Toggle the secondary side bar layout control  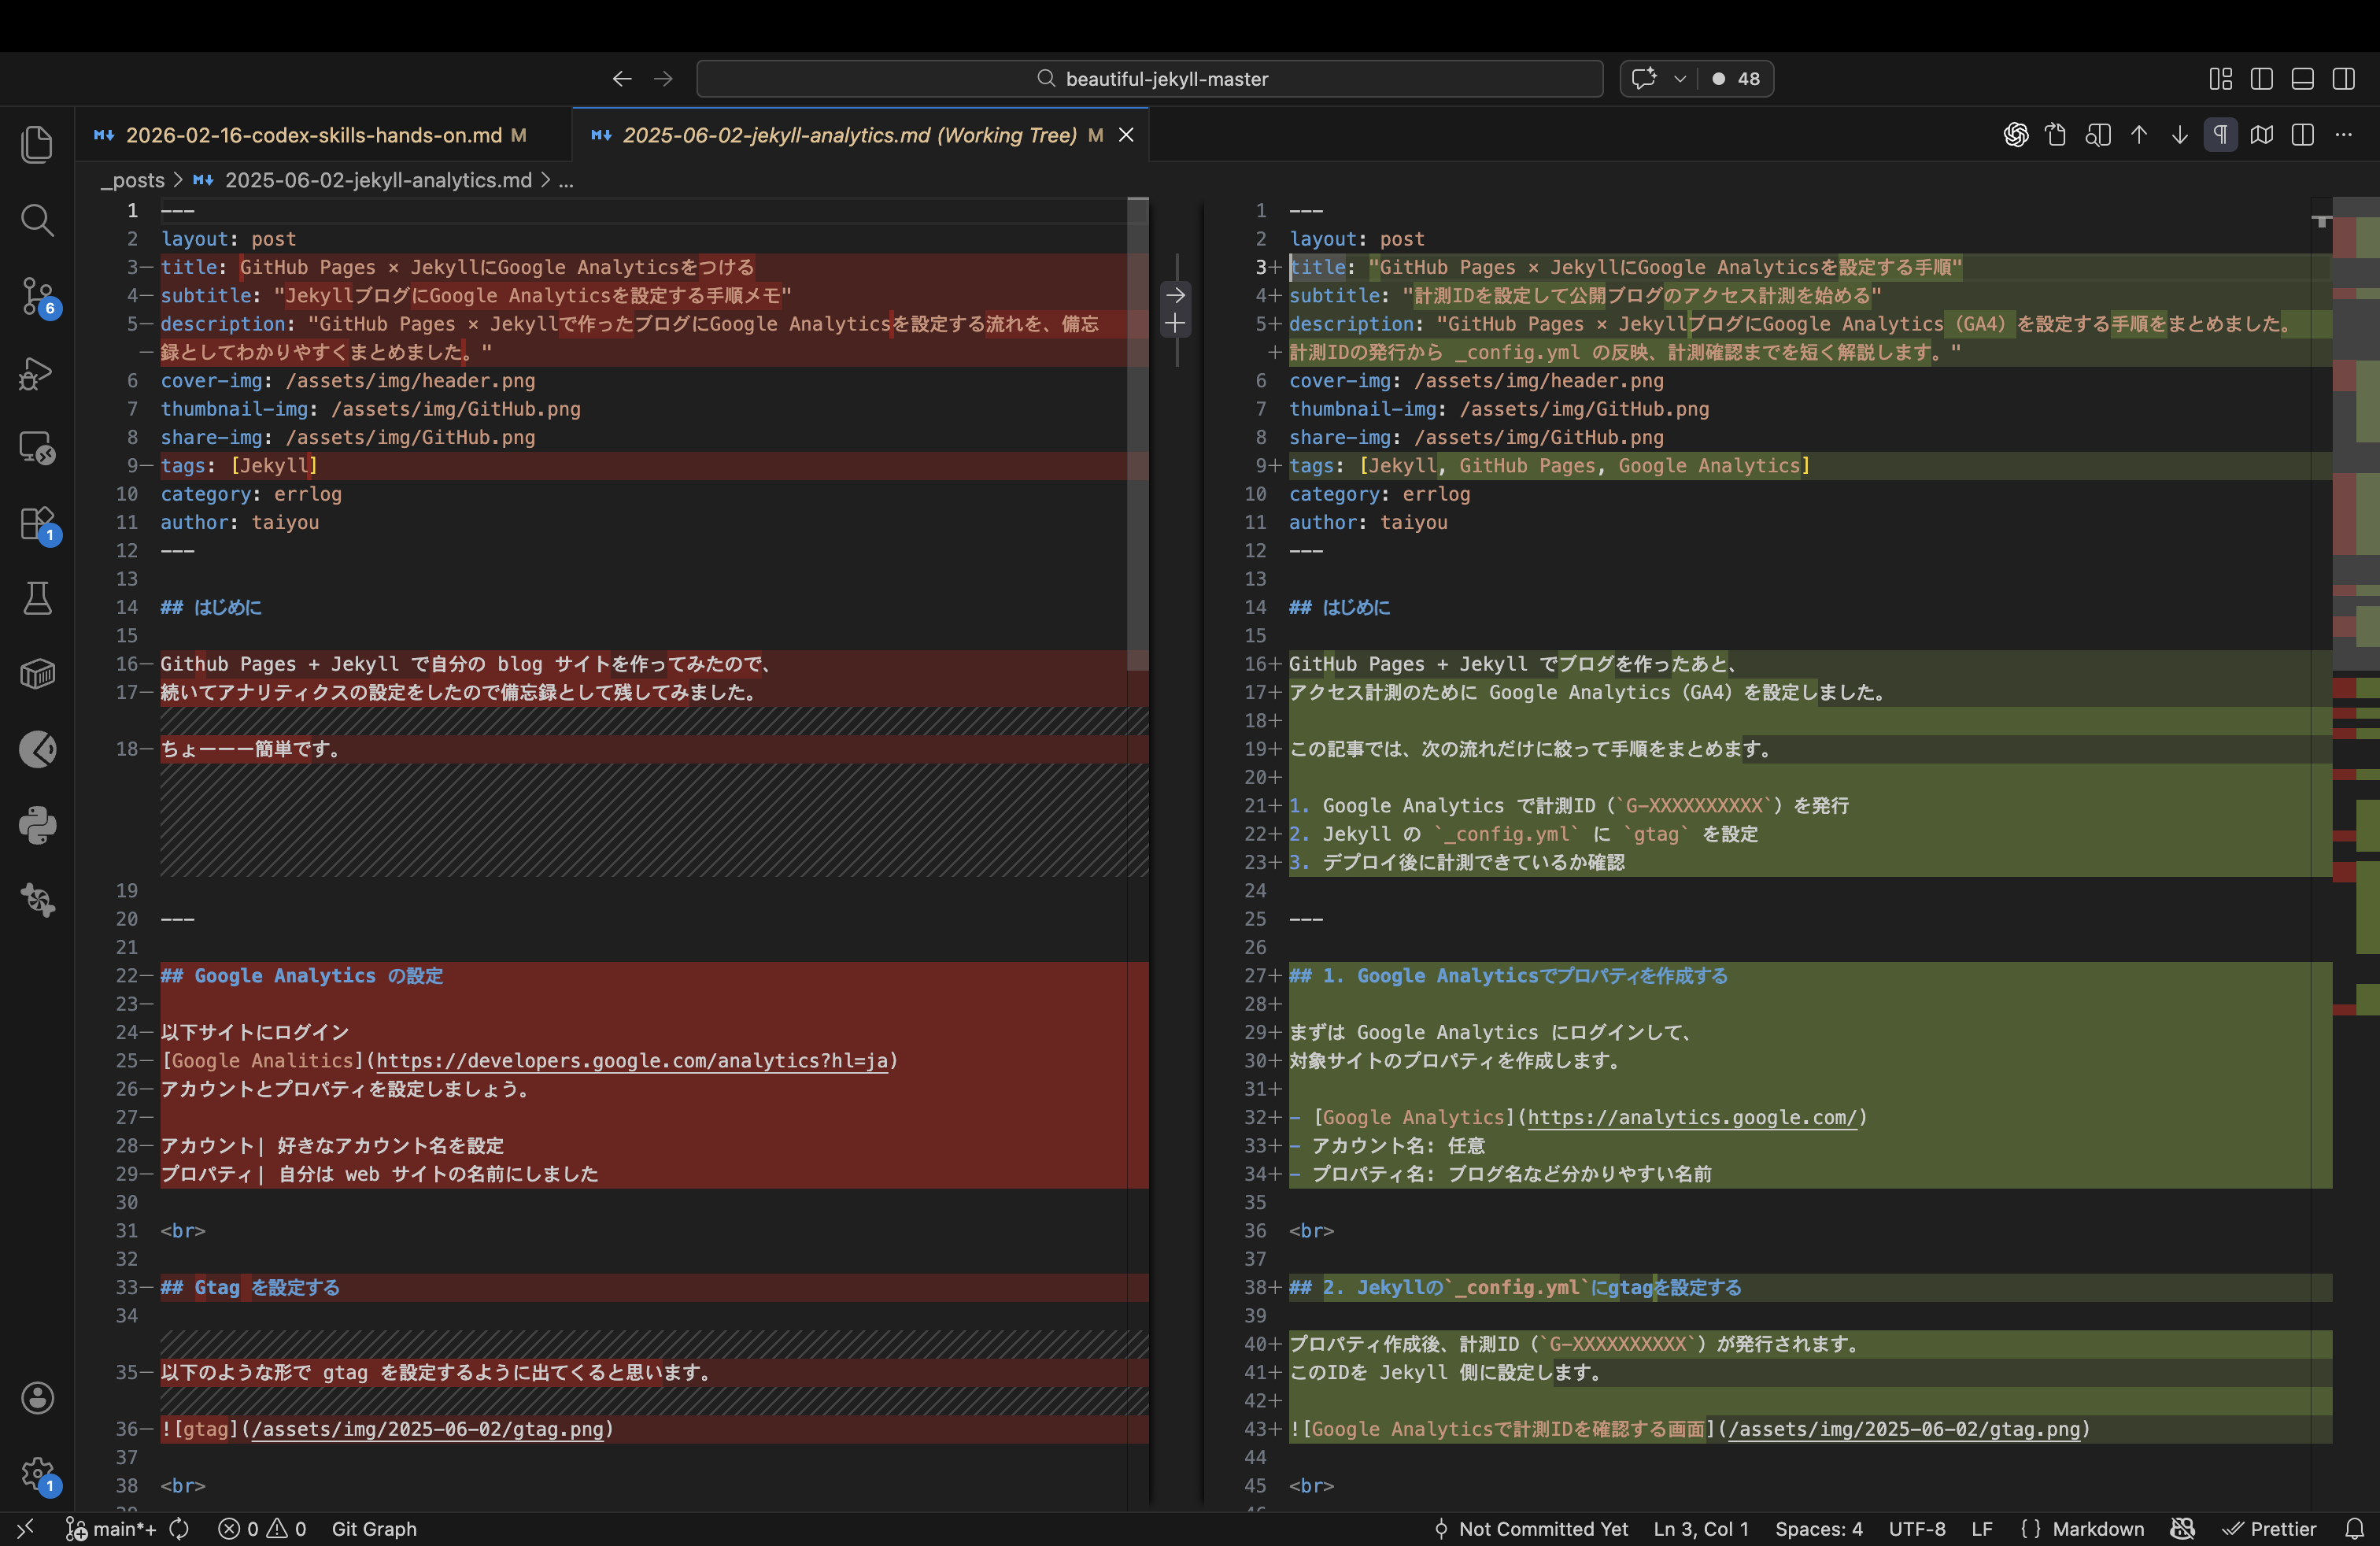click(2343, 79)
